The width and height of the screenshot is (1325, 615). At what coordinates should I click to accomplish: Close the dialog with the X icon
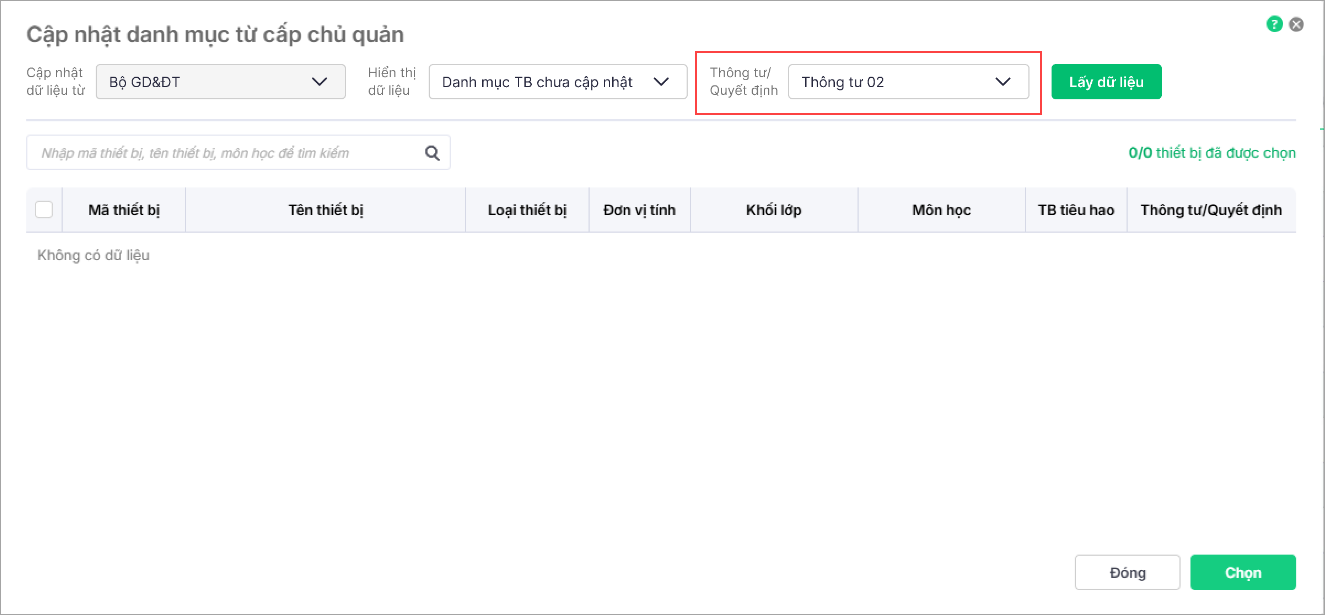[x=1296, y=24]
